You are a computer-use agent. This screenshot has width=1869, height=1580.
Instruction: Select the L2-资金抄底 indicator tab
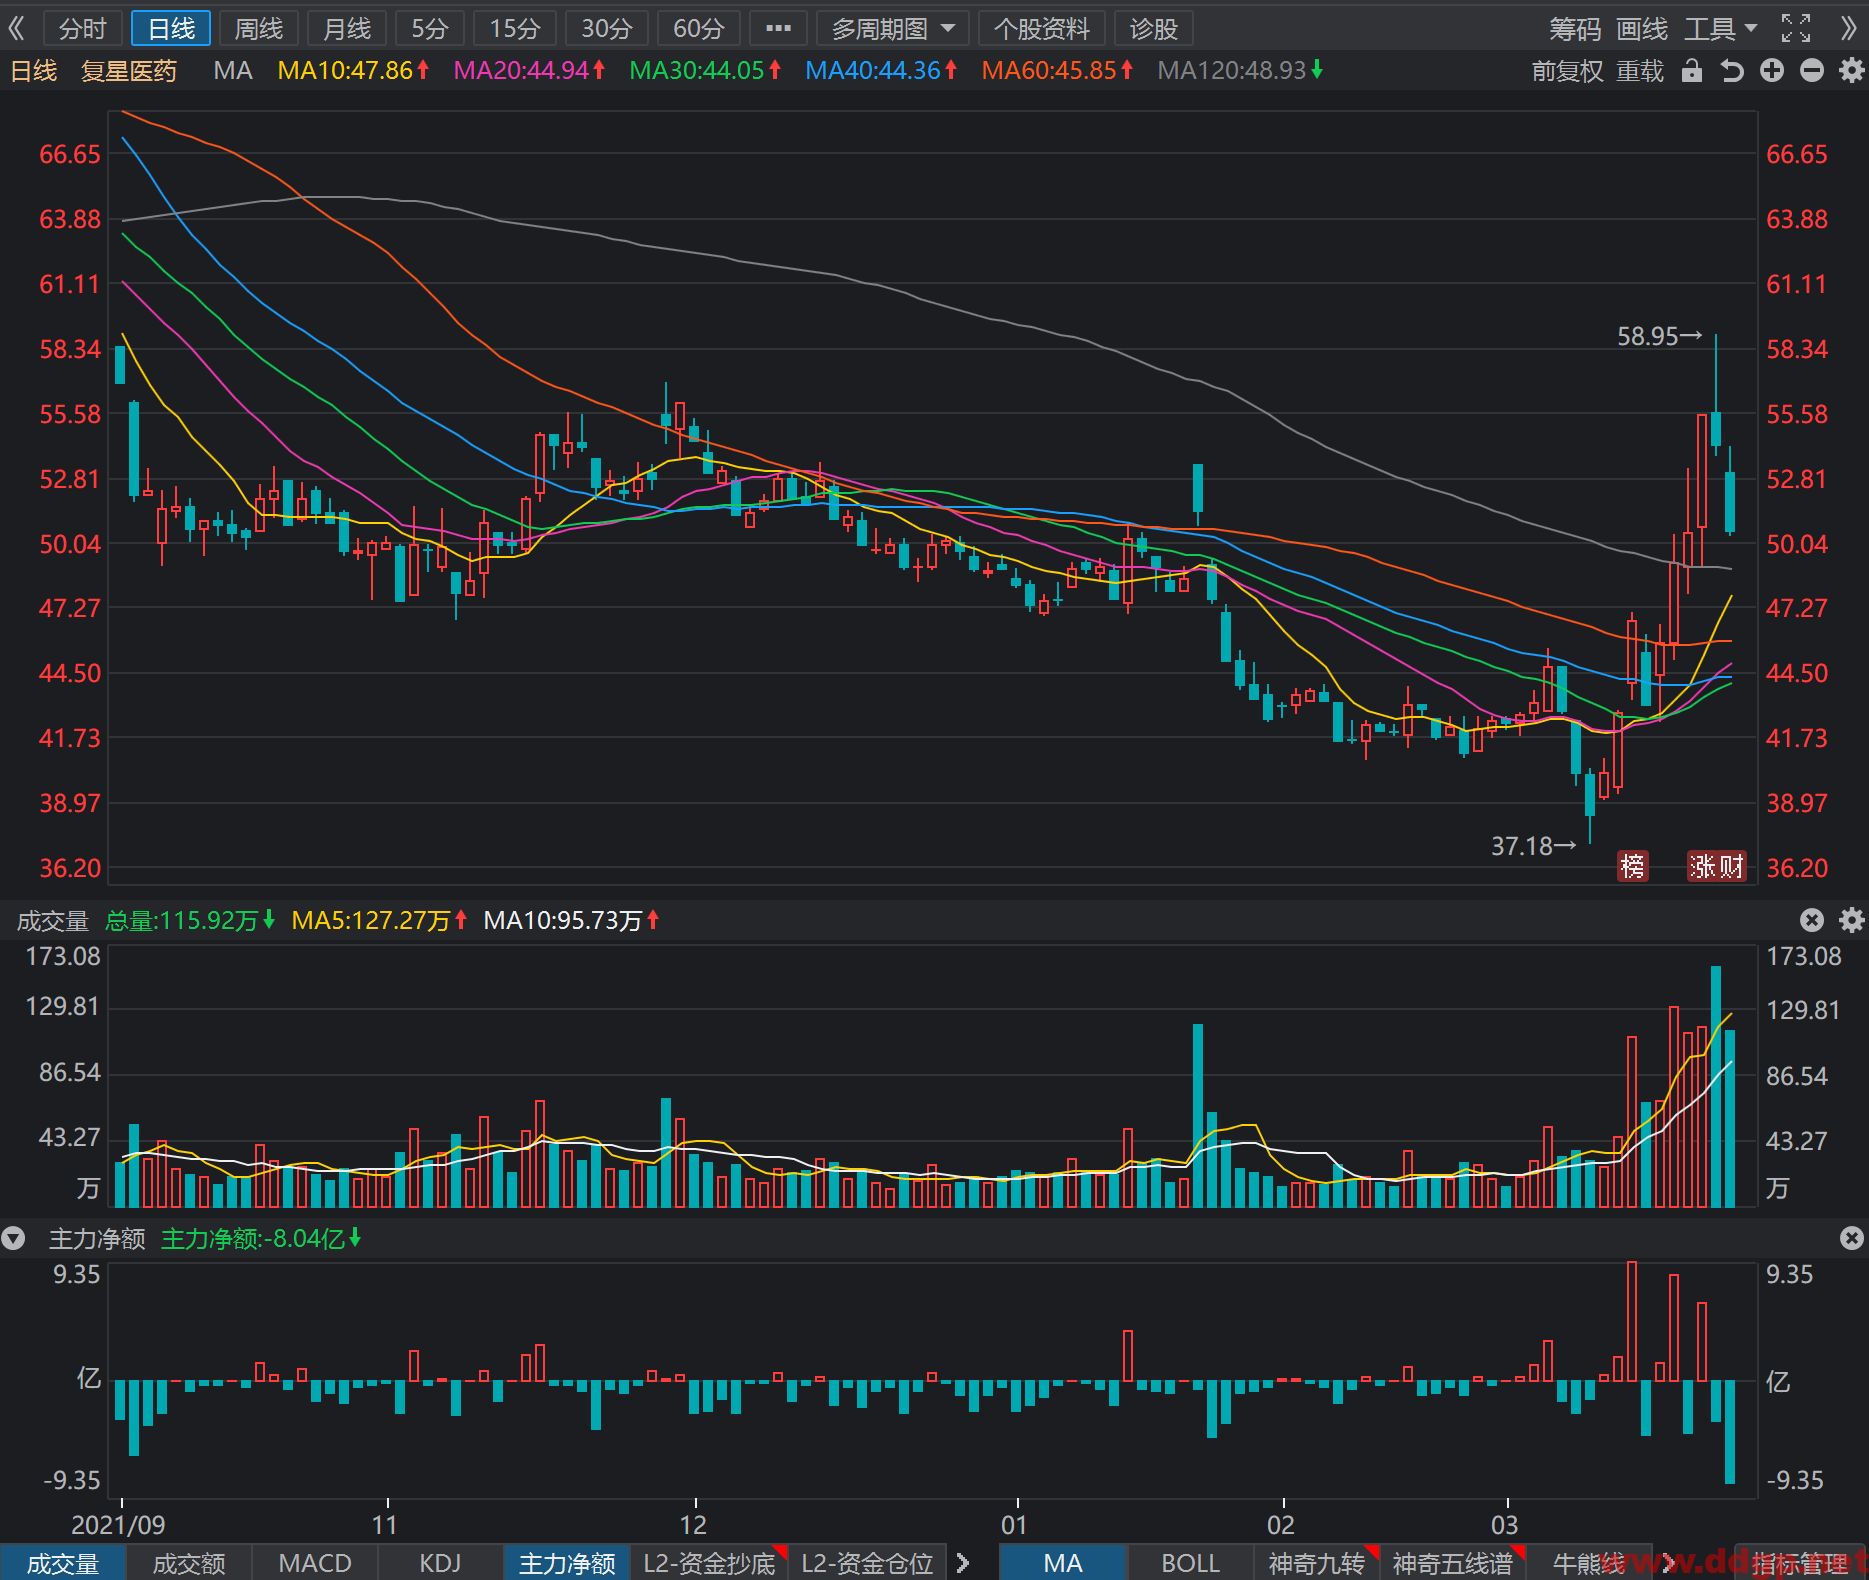(x=709, y=1562)
